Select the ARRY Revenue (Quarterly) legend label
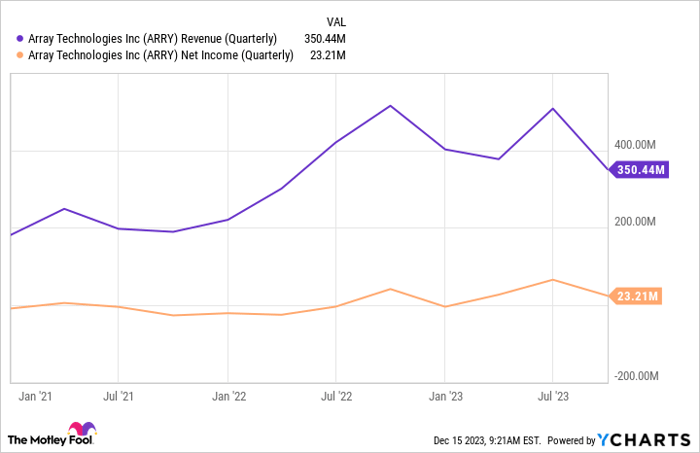This screenshot has width=700, height=453. tap(153, 39)
